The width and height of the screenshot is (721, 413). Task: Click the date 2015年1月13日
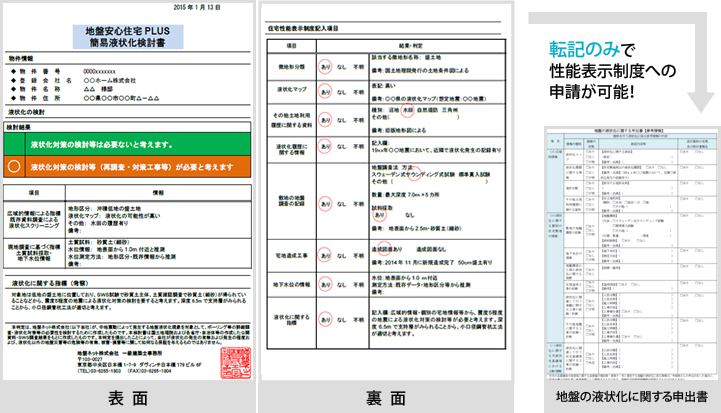click(x=197, y=7)
